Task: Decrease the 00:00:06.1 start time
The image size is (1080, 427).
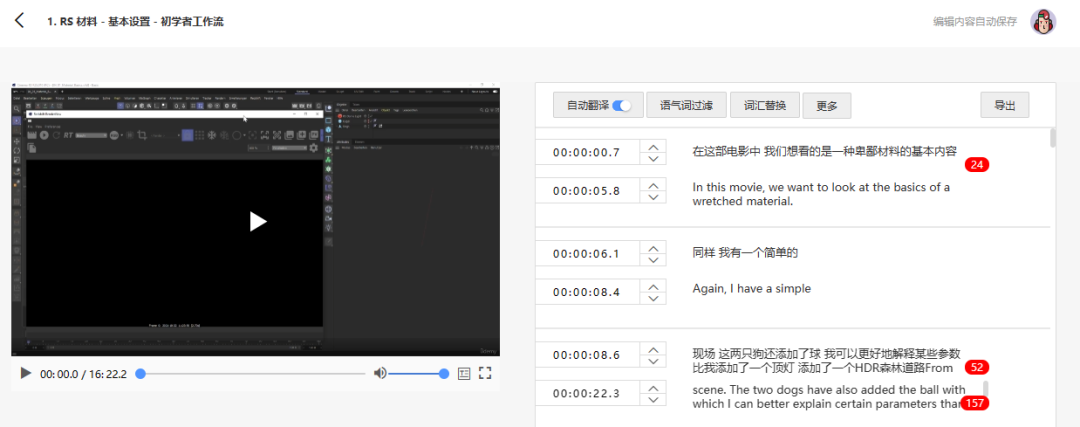Action: pyautogui.click(x=653, y=259)
